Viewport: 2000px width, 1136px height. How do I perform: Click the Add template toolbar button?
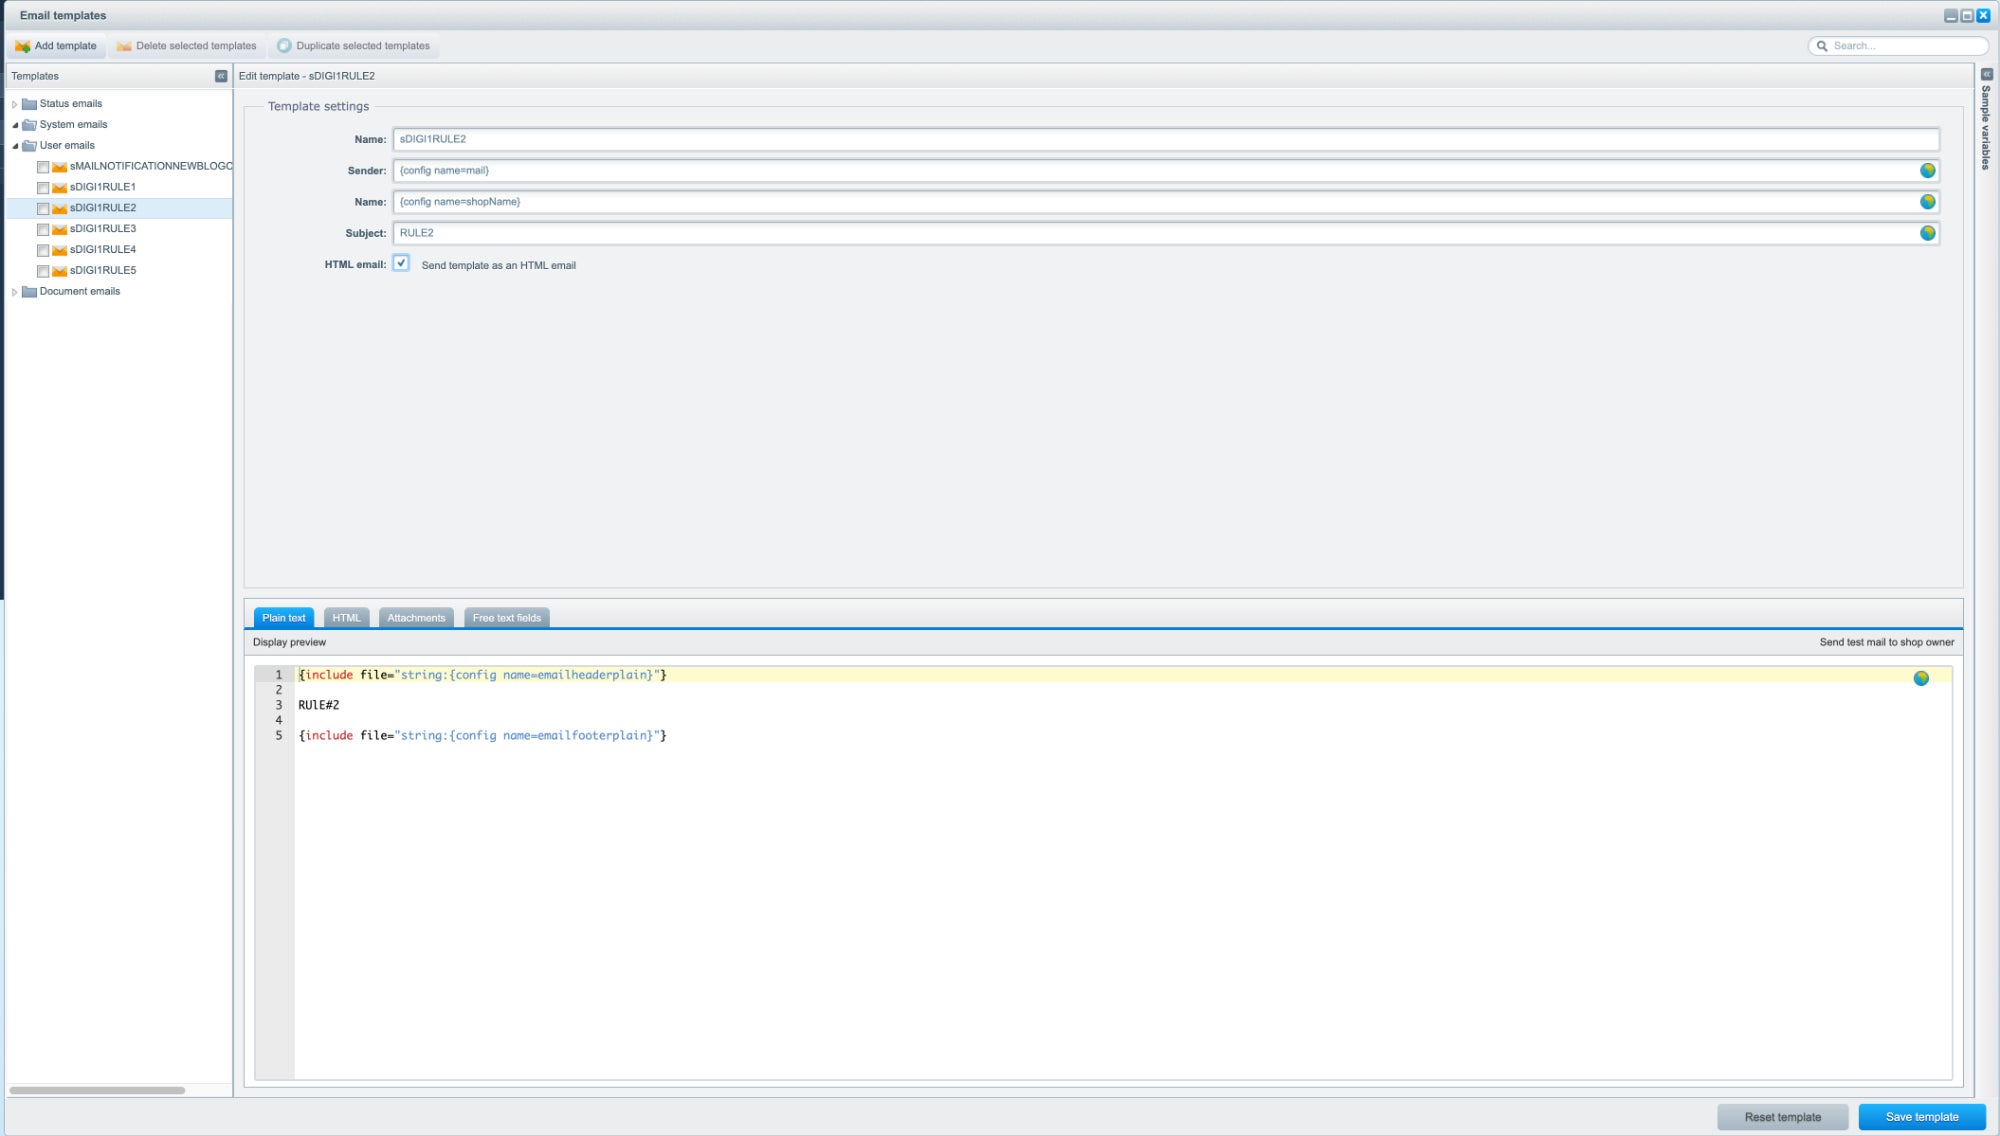pyautogui.click(x=57, y=46)
